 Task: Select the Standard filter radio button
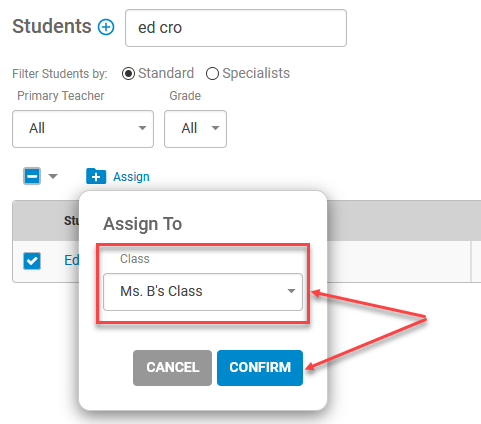[x=128, y=74]
